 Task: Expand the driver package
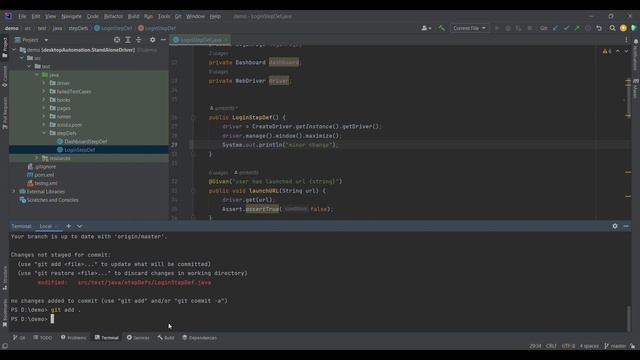coord(44,83)
